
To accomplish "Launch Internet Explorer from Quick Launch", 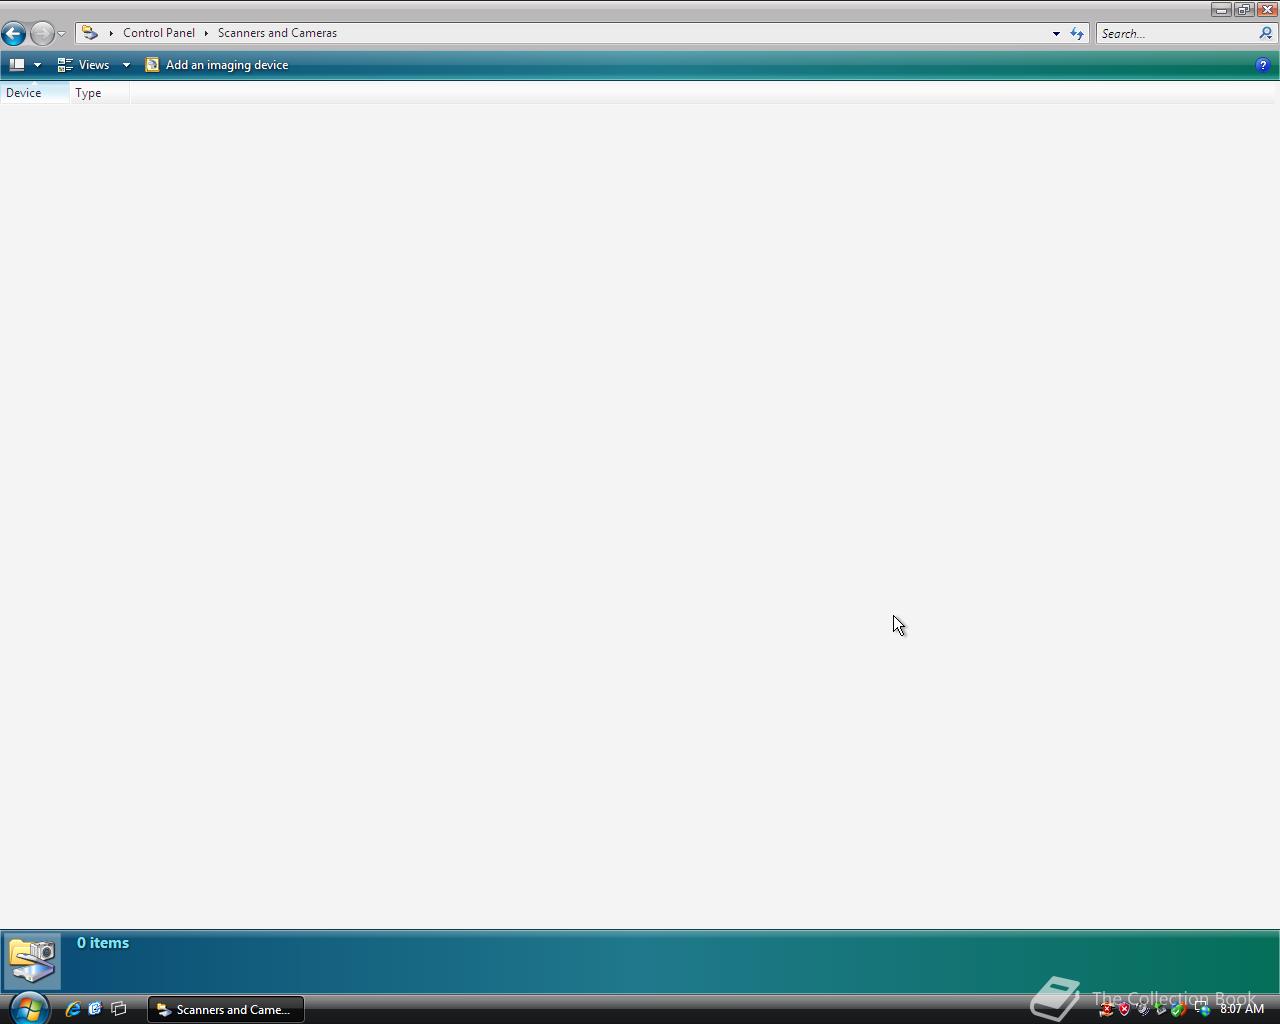I will coord(72,1009).
